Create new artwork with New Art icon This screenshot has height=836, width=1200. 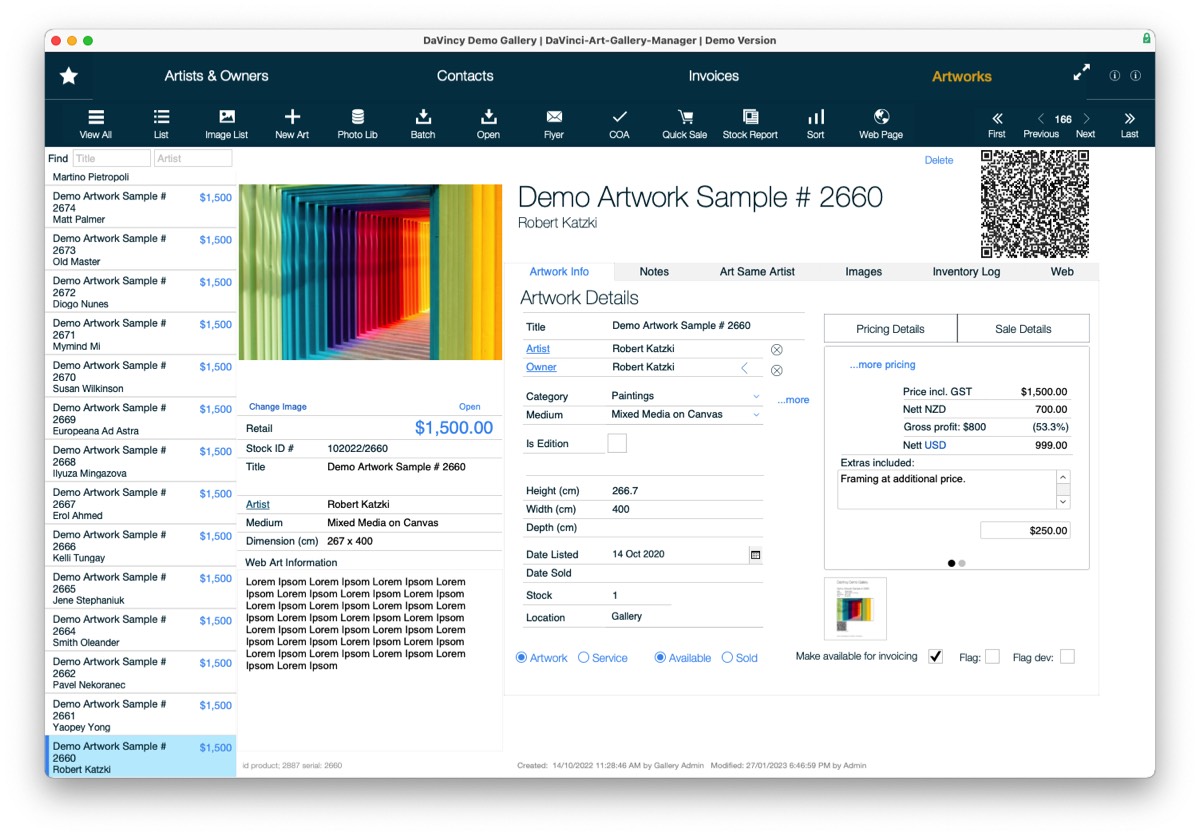tap(292, 122)
